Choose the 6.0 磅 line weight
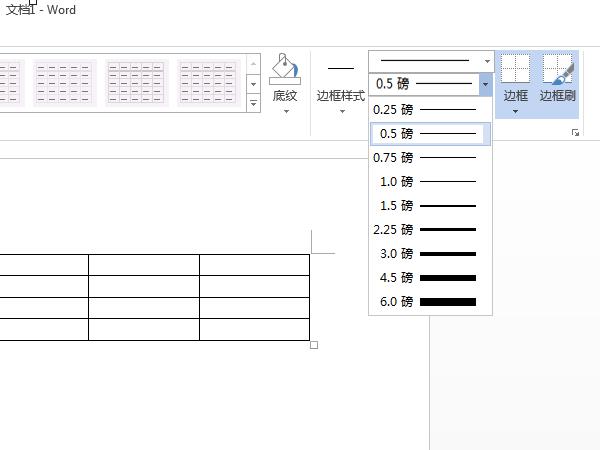Viewport: 600px width, 450px height. [x=430, y=302]
